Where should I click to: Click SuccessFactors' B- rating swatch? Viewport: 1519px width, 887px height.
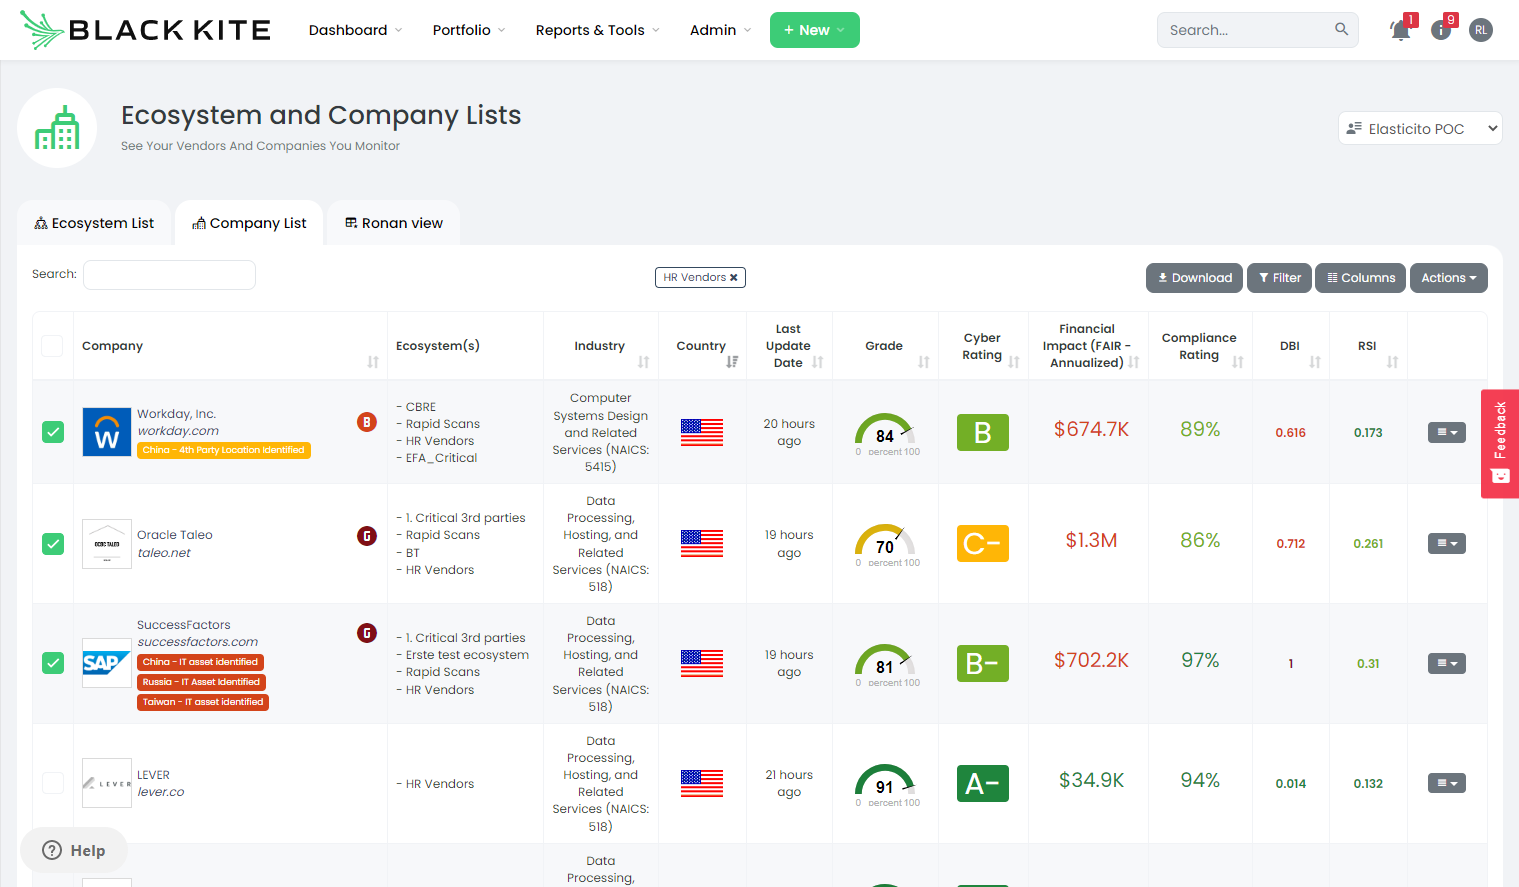coord(983,663)
